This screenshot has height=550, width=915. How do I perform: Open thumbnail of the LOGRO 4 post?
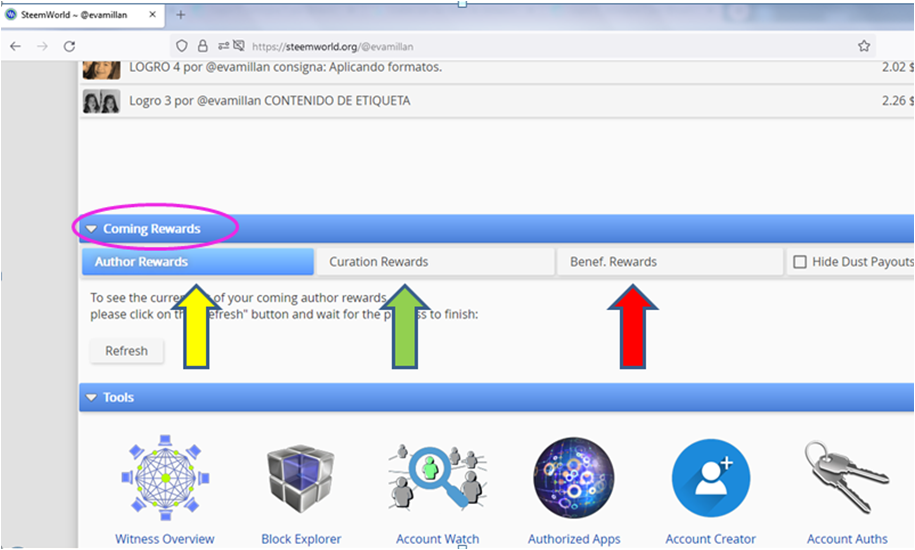pyautogui.click(x=102, y=69)
